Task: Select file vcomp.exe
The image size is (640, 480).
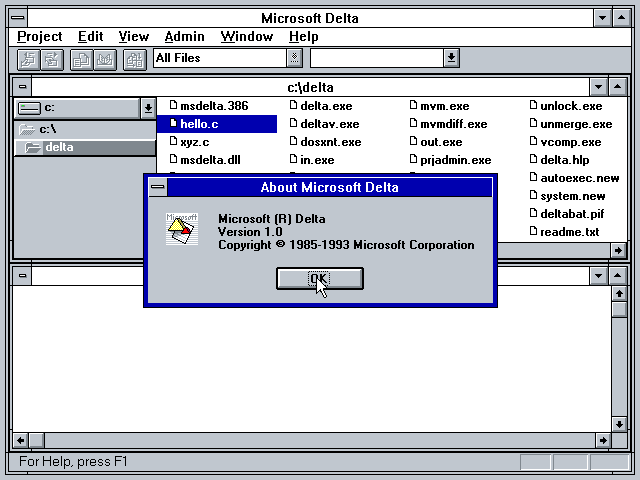Action: 571,142
